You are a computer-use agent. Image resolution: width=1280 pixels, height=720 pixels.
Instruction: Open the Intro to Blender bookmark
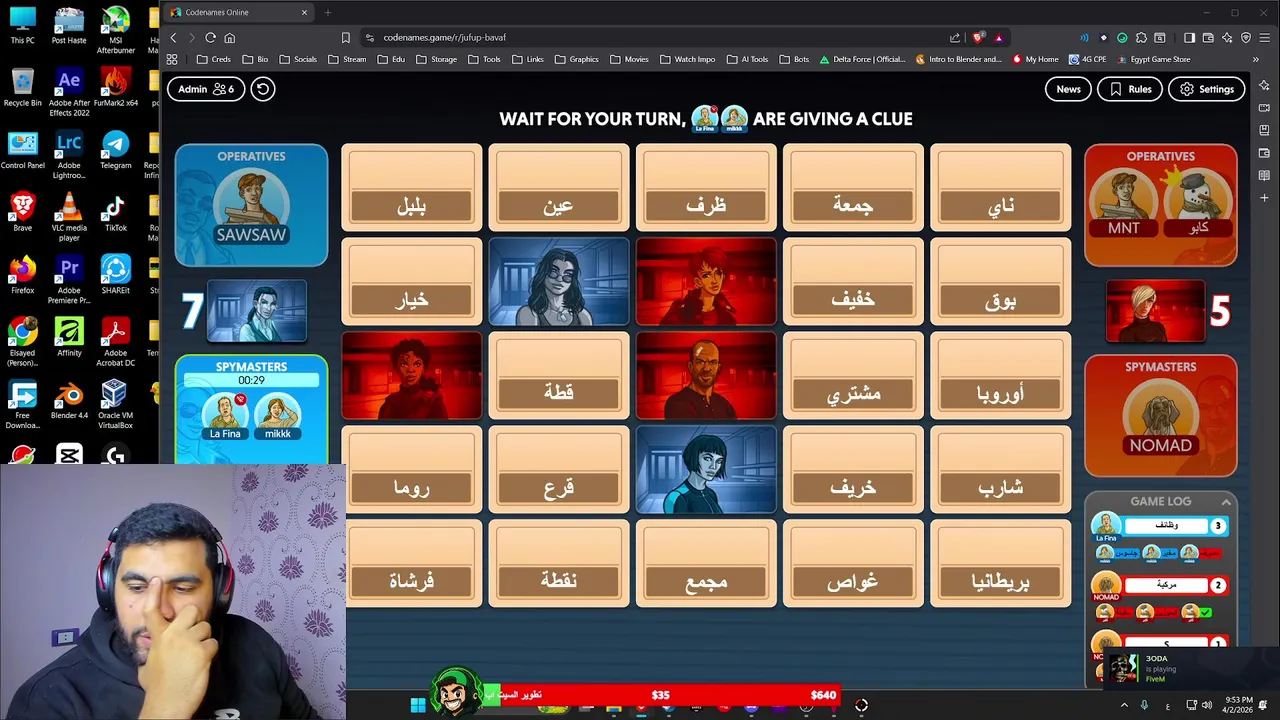pyautogui.click(x=958, y=59)
